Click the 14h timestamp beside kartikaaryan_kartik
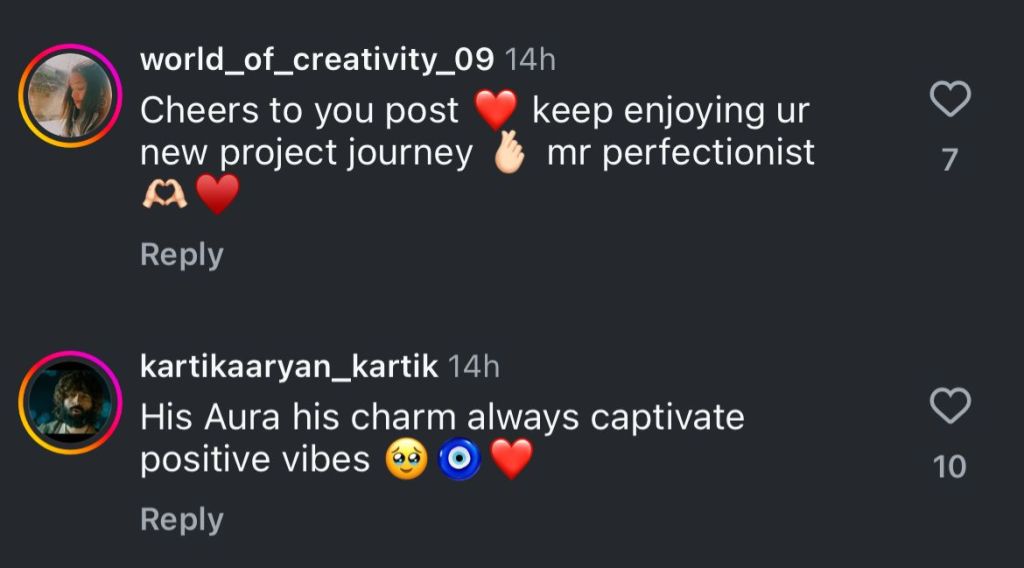The width and height of the screenshot is (1024, 568). pos(474,366)
